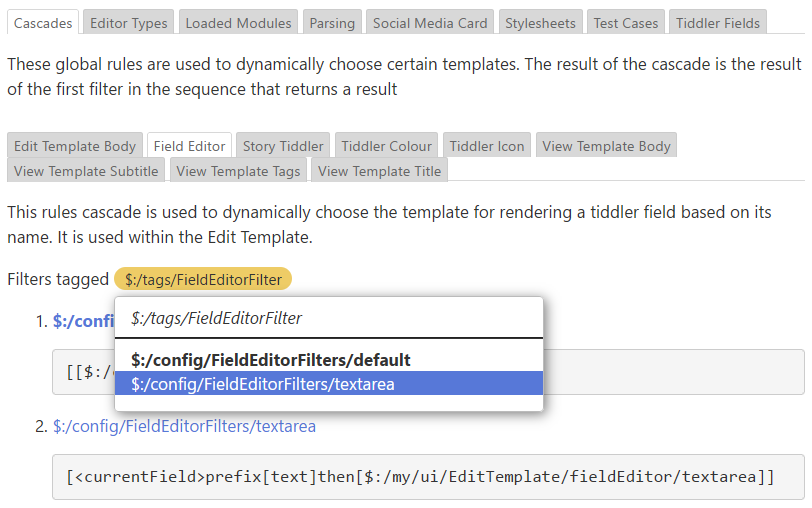Select the Tiddler Colour cascade tab
Screen dimensions: 812x508
click(387, 146)
